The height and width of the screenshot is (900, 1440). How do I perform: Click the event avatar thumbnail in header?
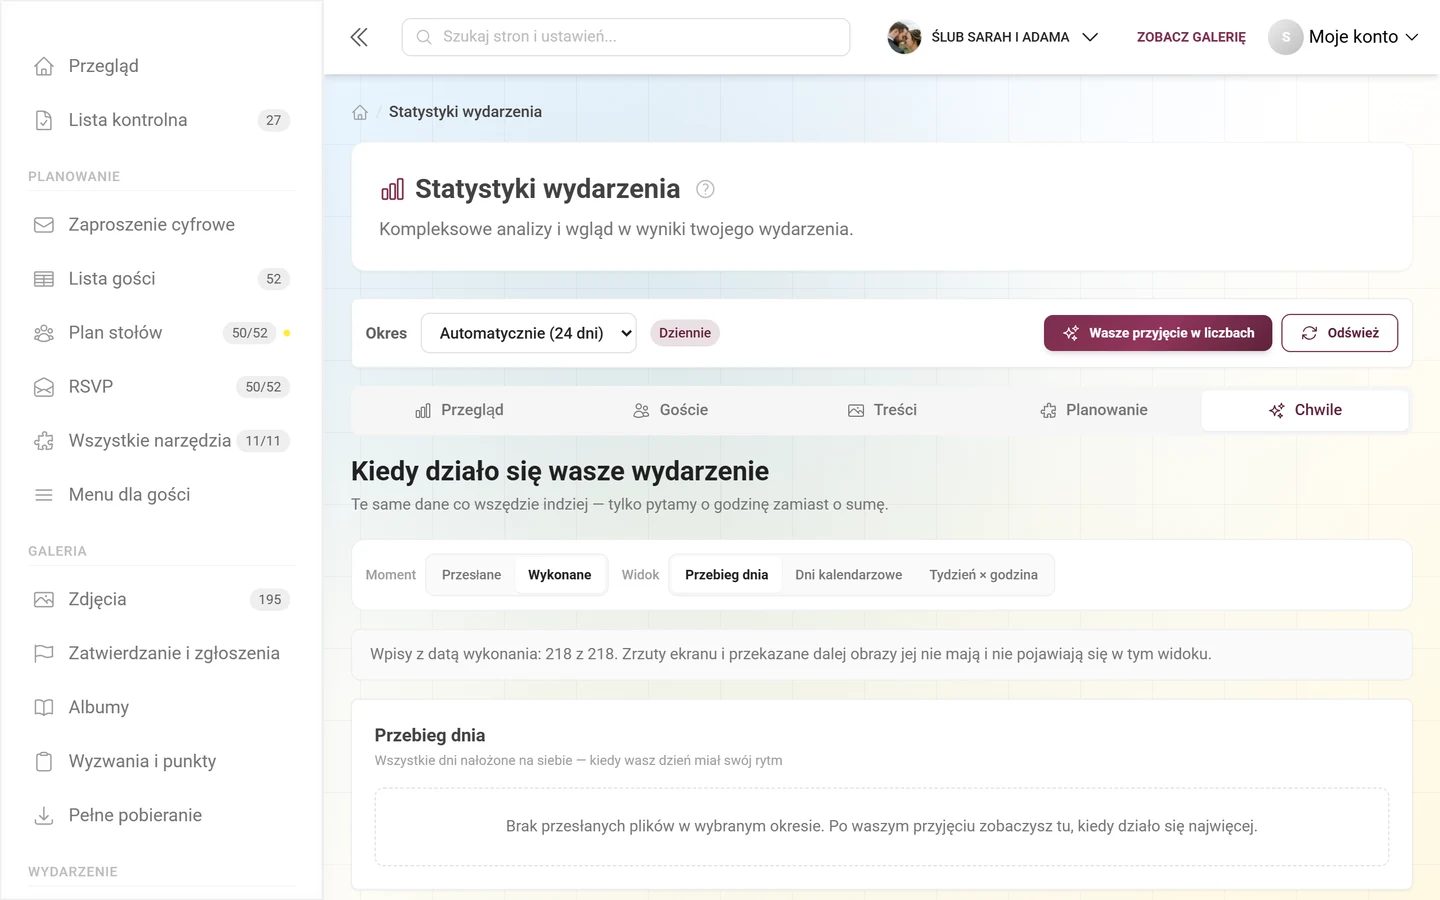click(904, 37)
